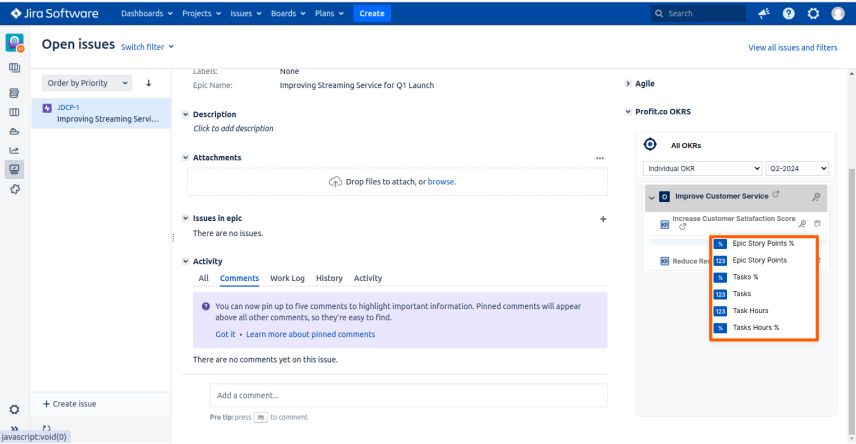Open the Dashboards menu
This screenshot has height=444, width=856.
point(147,13)
